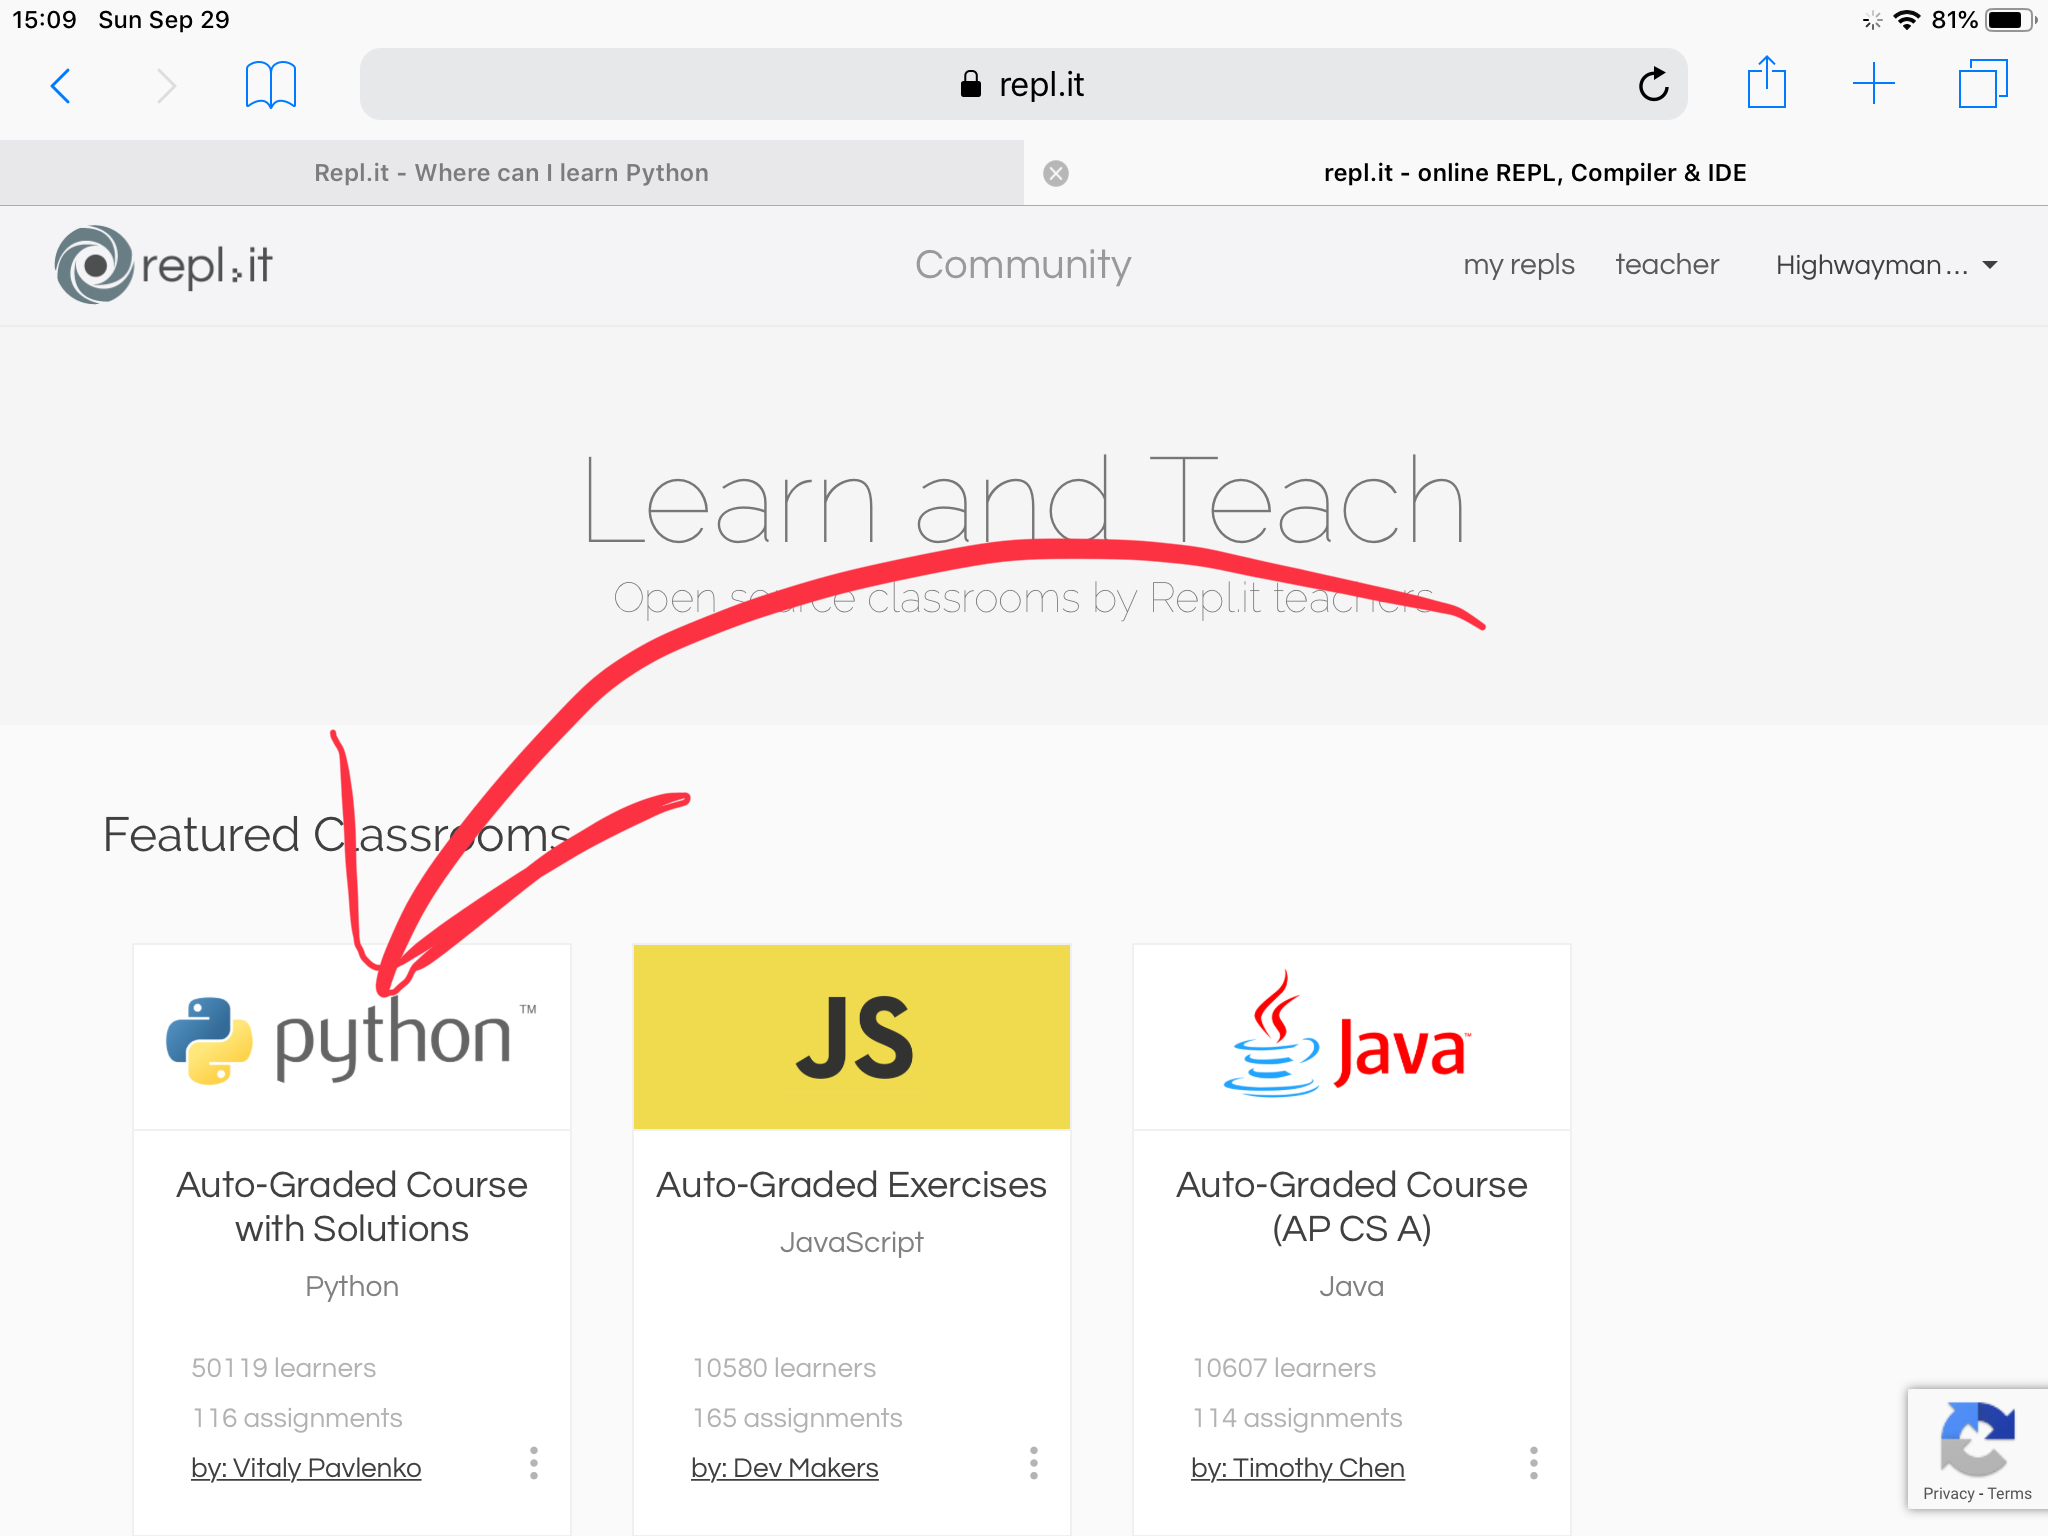Open the Community page link
Image resolution: width=2048 pixels, height=1536 pixels.
tap(1023, 265)
